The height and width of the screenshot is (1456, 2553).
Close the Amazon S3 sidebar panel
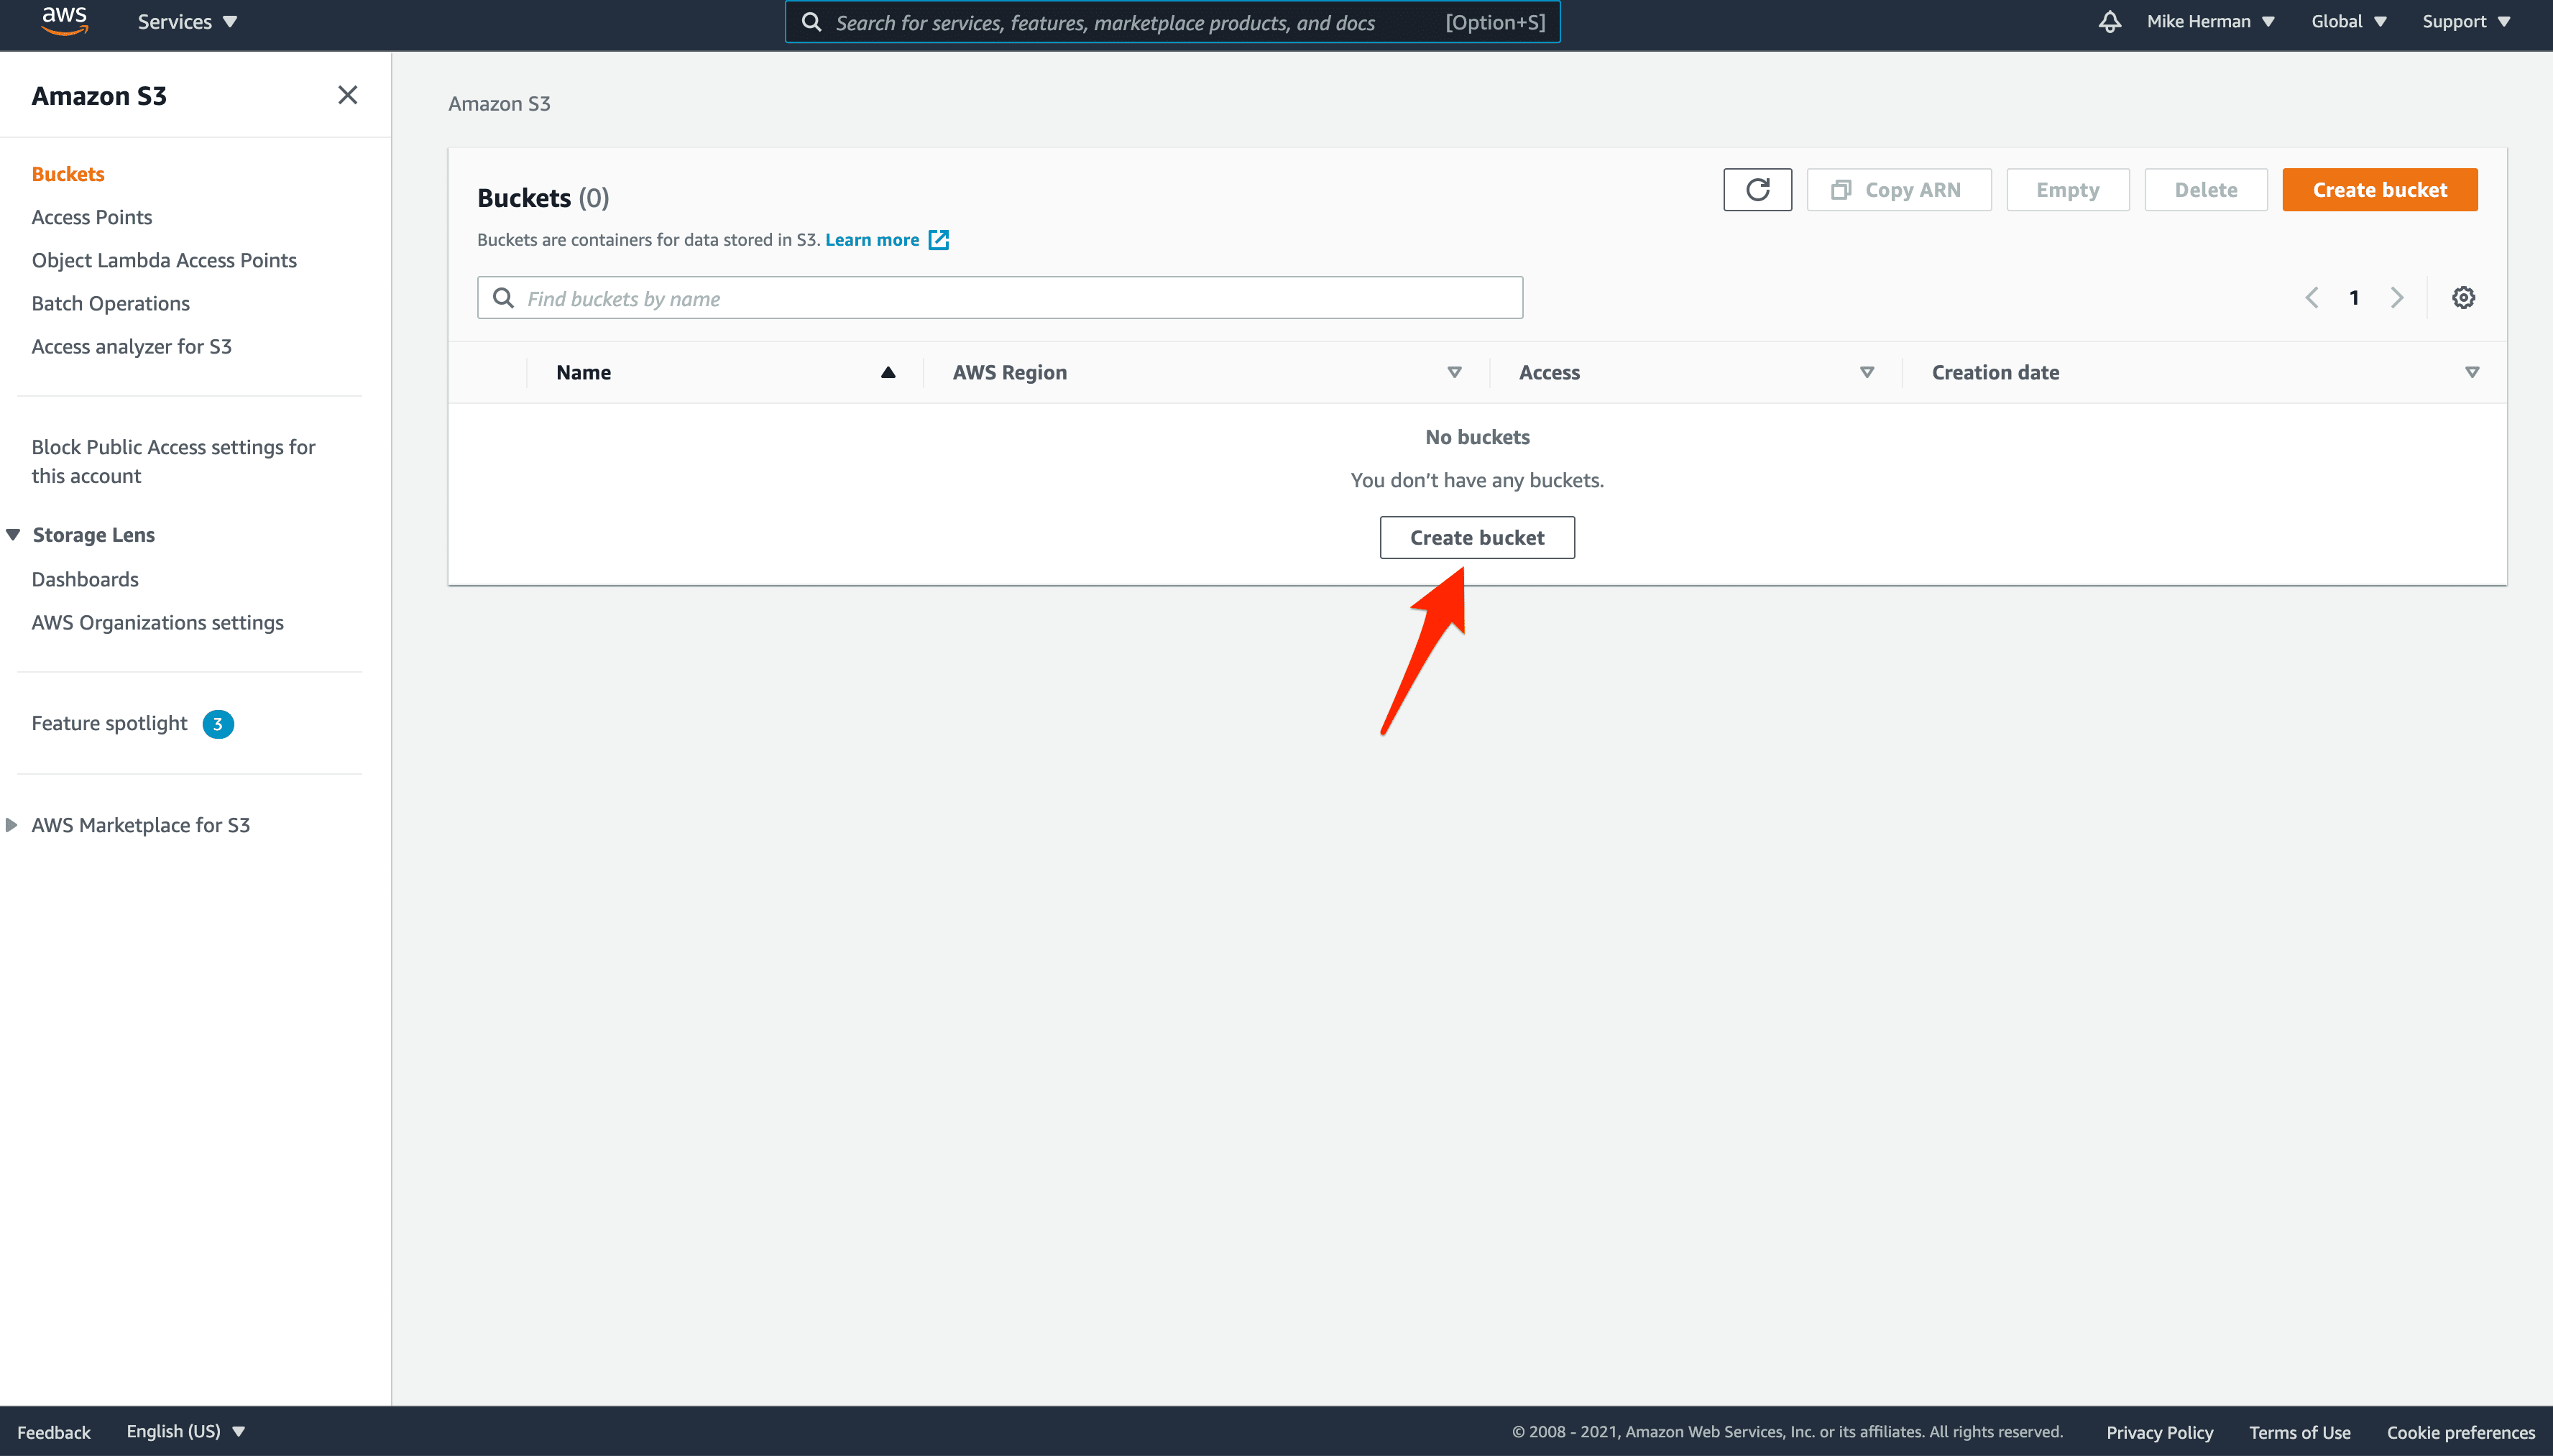pos(347,95)
